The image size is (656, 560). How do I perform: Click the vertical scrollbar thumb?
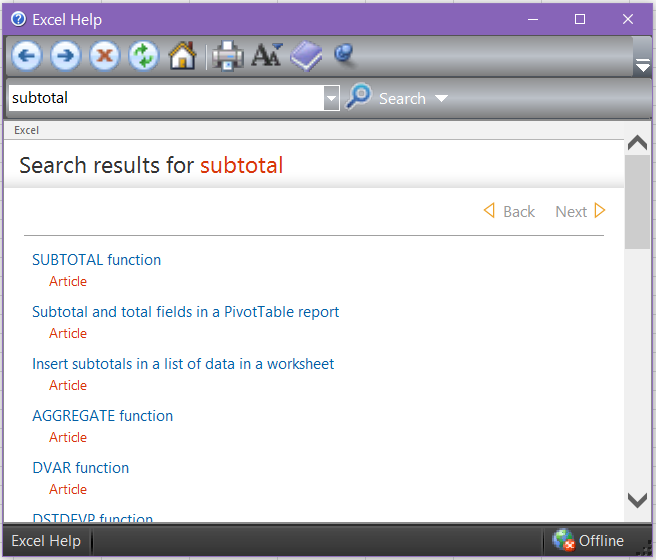point(638,202)
